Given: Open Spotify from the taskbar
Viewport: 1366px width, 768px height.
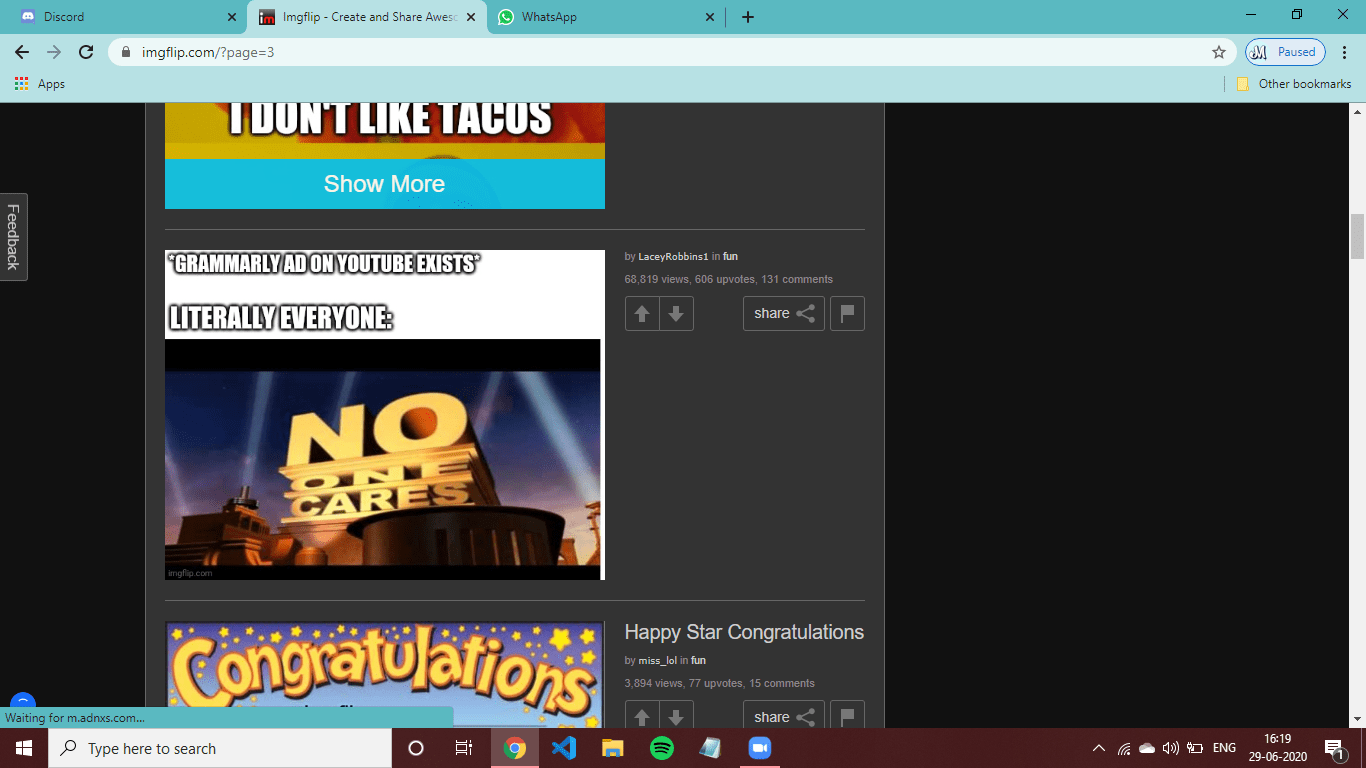Looking at the screenshot, I should [662, 748].
